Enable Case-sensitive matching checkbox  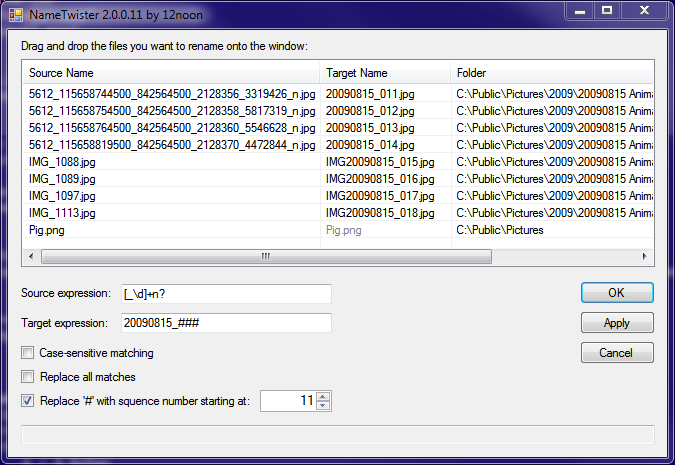(x=28, y=353)
